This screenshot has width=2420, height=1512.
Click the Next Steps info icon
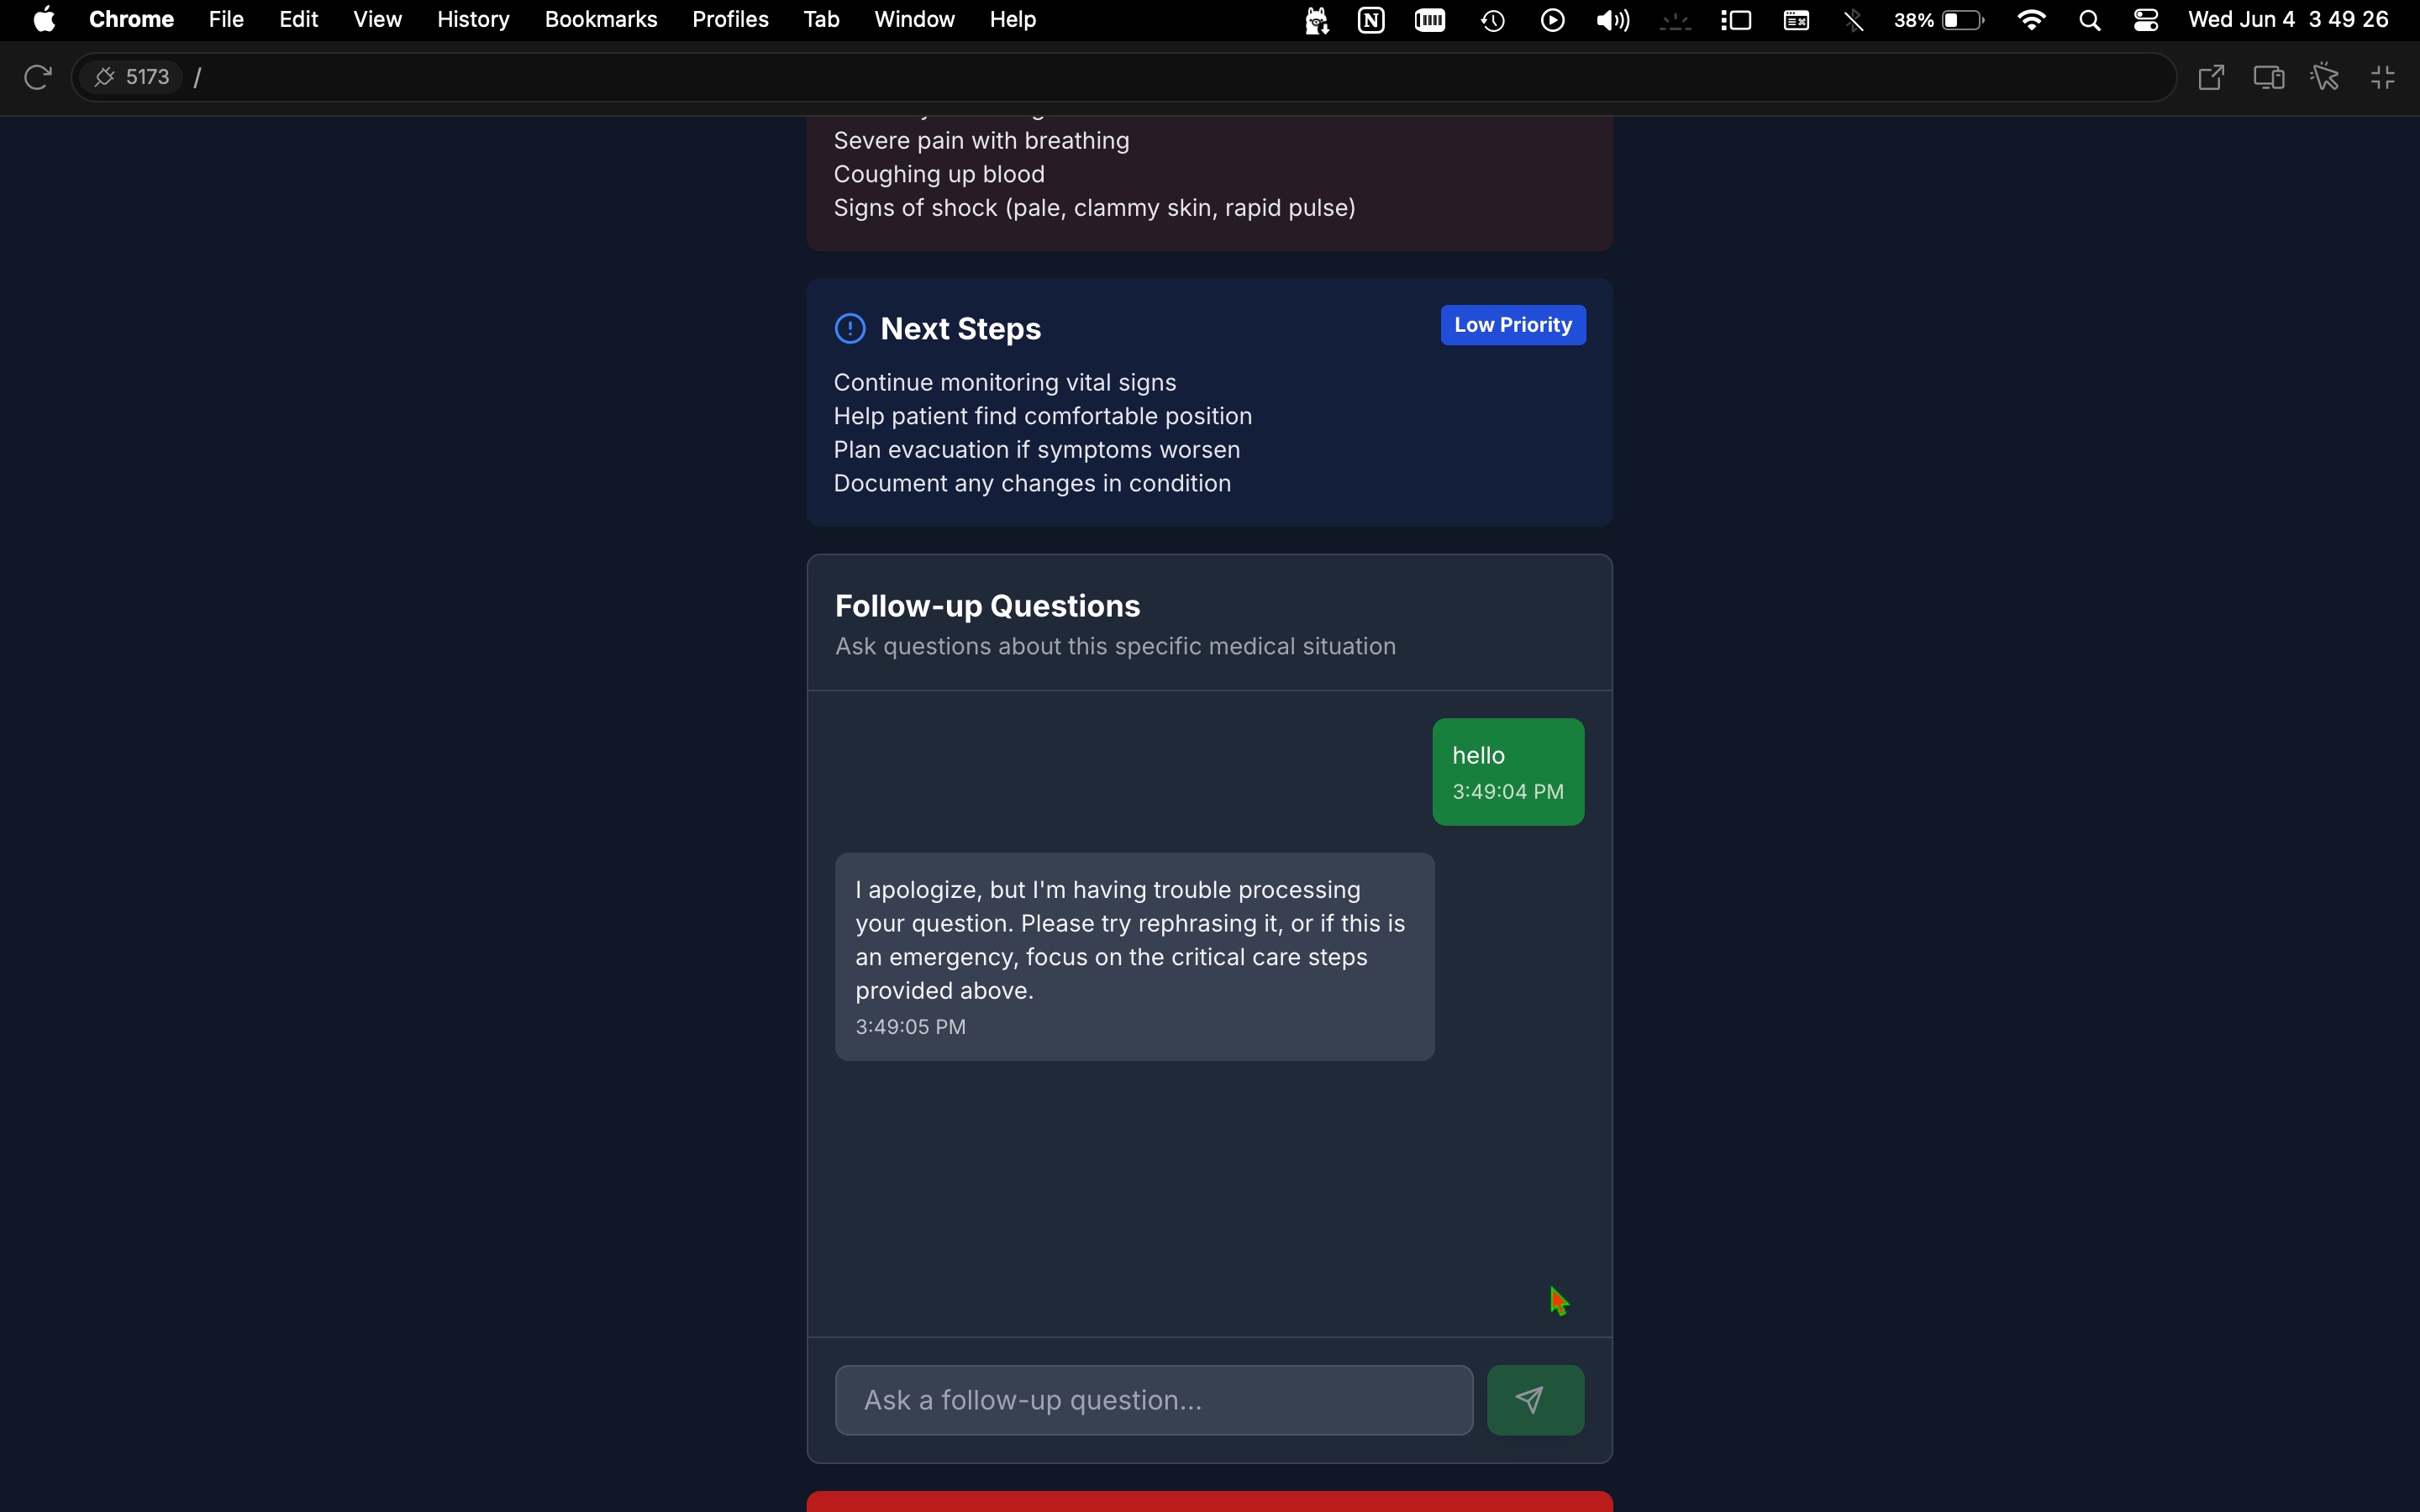pos(849,329)
